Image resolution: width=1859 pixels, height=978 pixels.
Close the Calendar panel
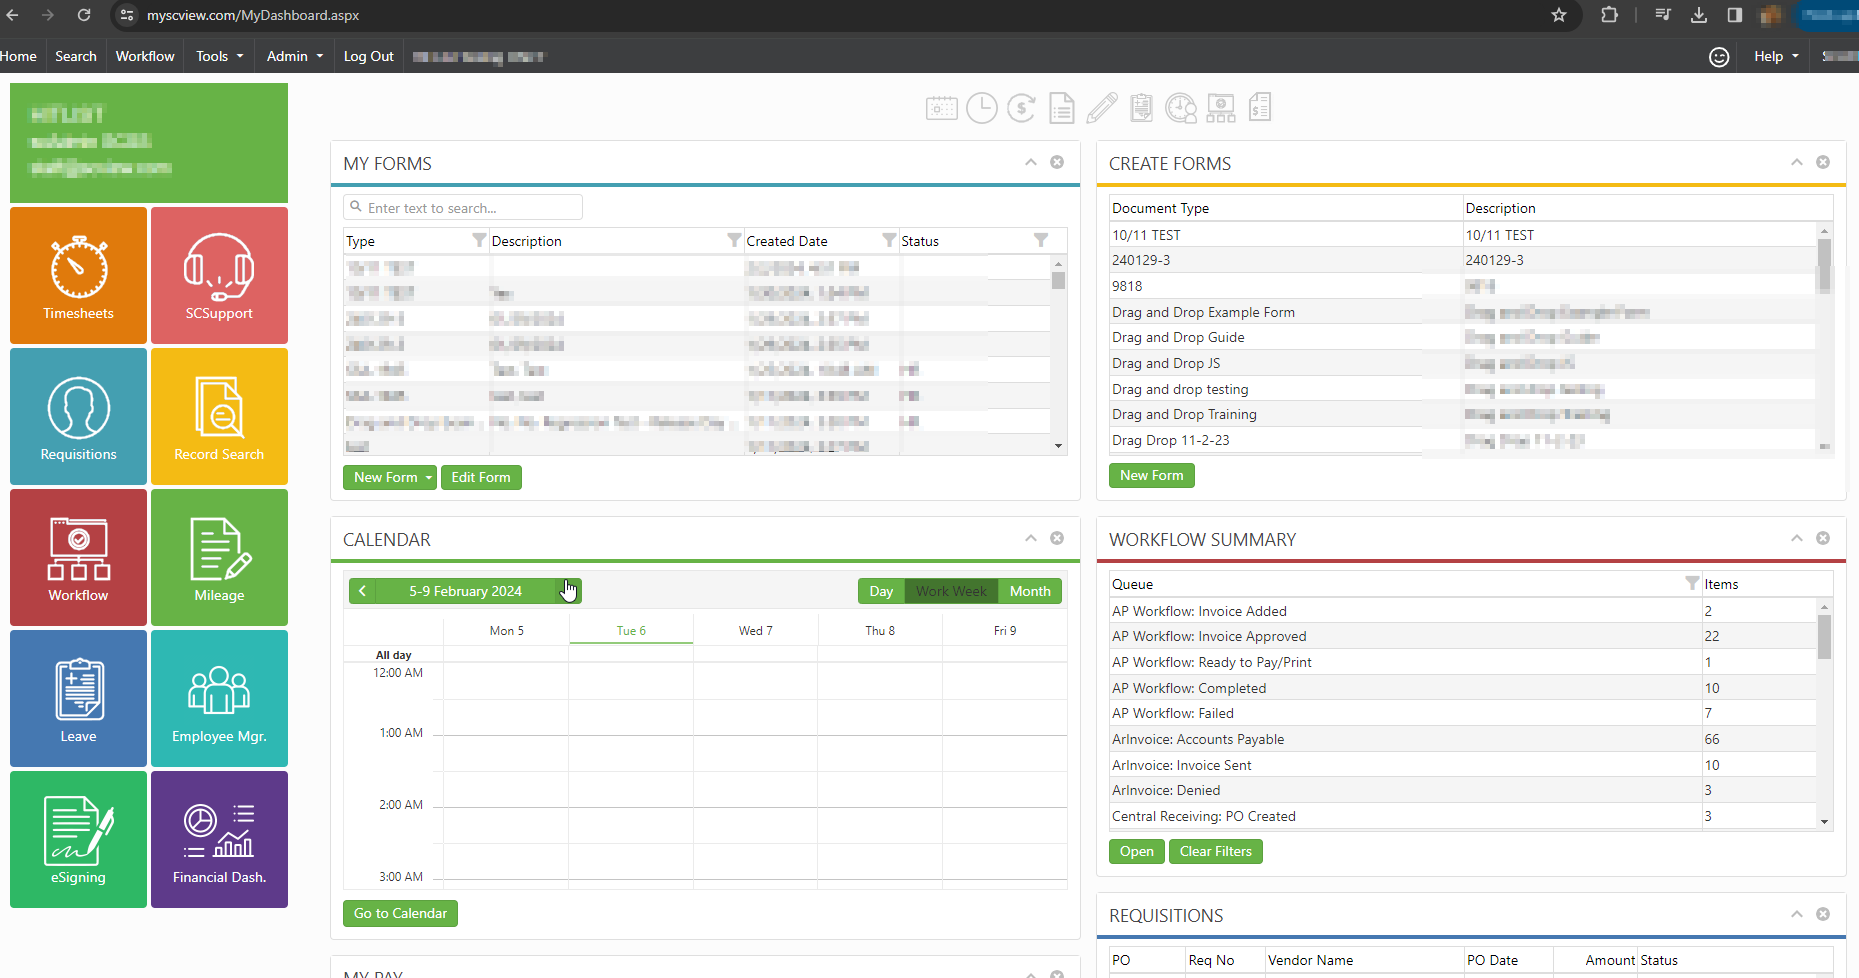coord(1057,538)
